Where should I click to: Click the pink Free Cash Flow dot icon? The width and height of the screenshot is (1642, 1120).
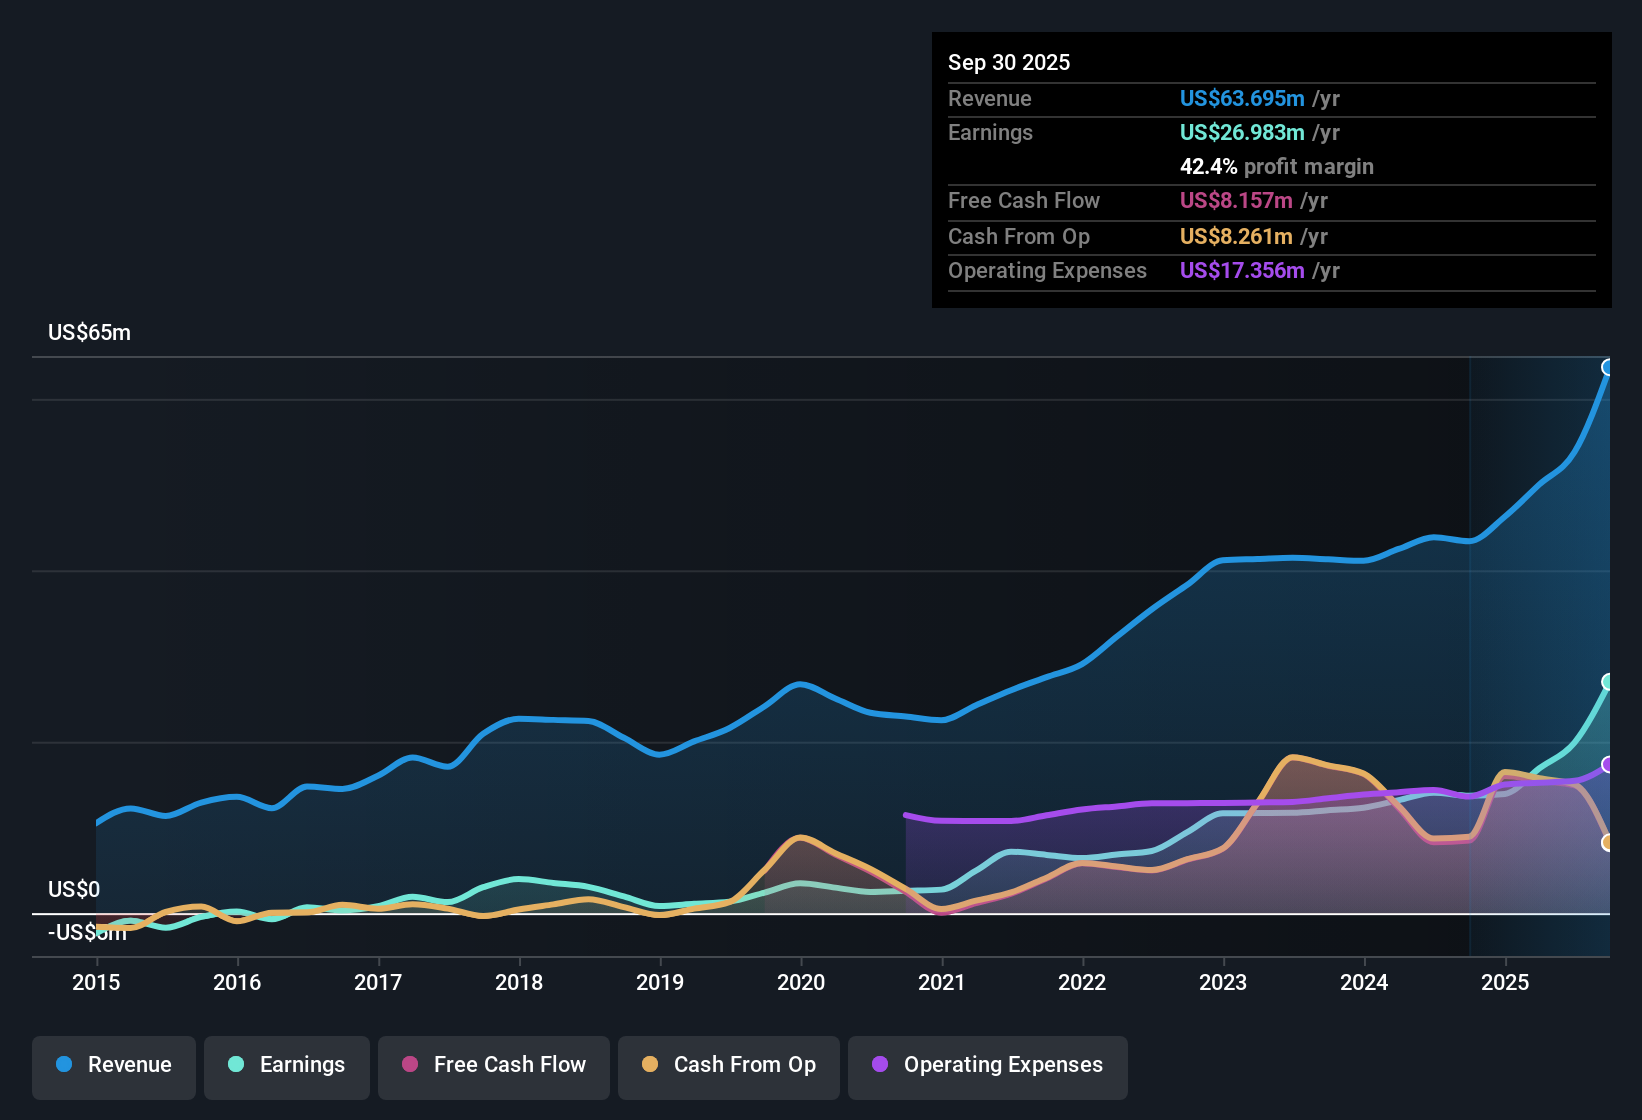click(408, 1065)
